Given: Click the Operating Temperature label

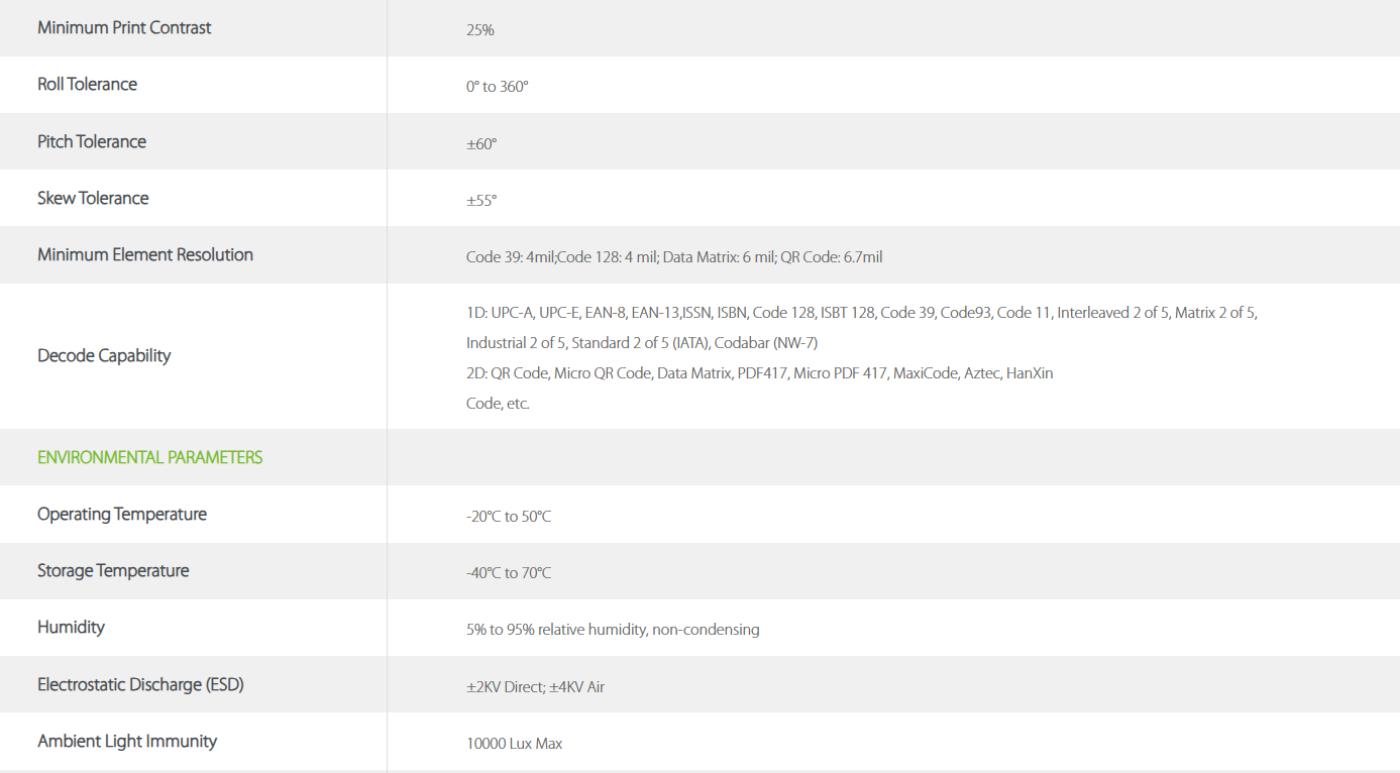Looking at the screenshot, I should [x=122, y=514].
